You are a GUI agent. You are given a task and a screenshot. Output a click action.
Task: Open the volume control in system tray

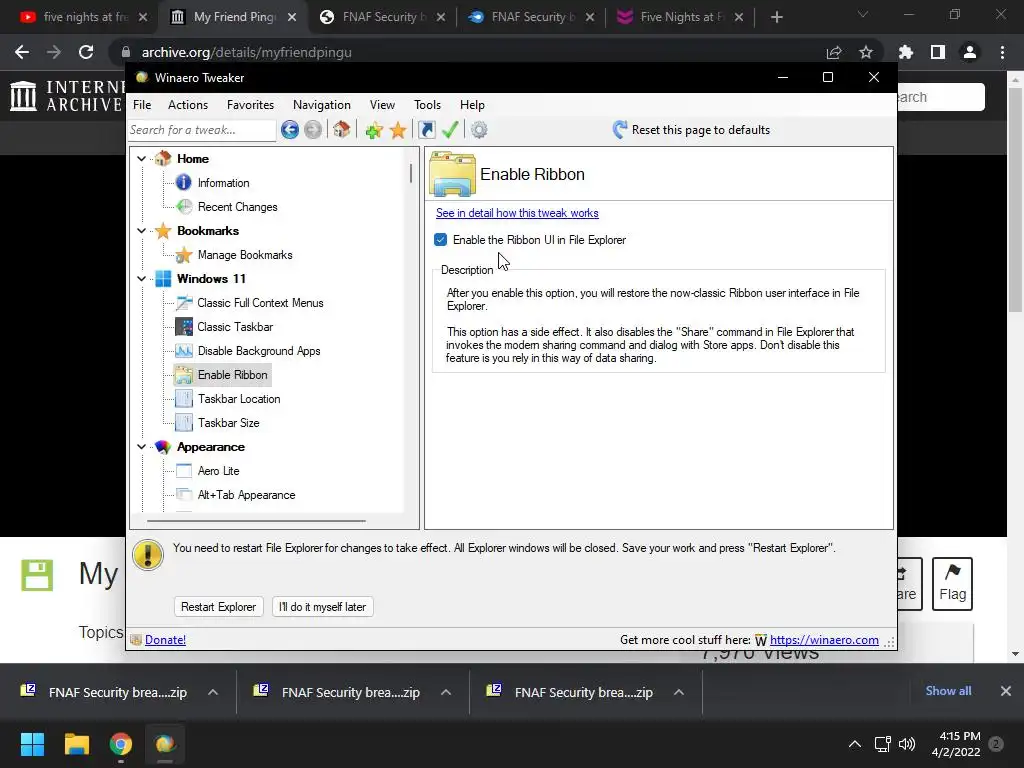point(906,743)
